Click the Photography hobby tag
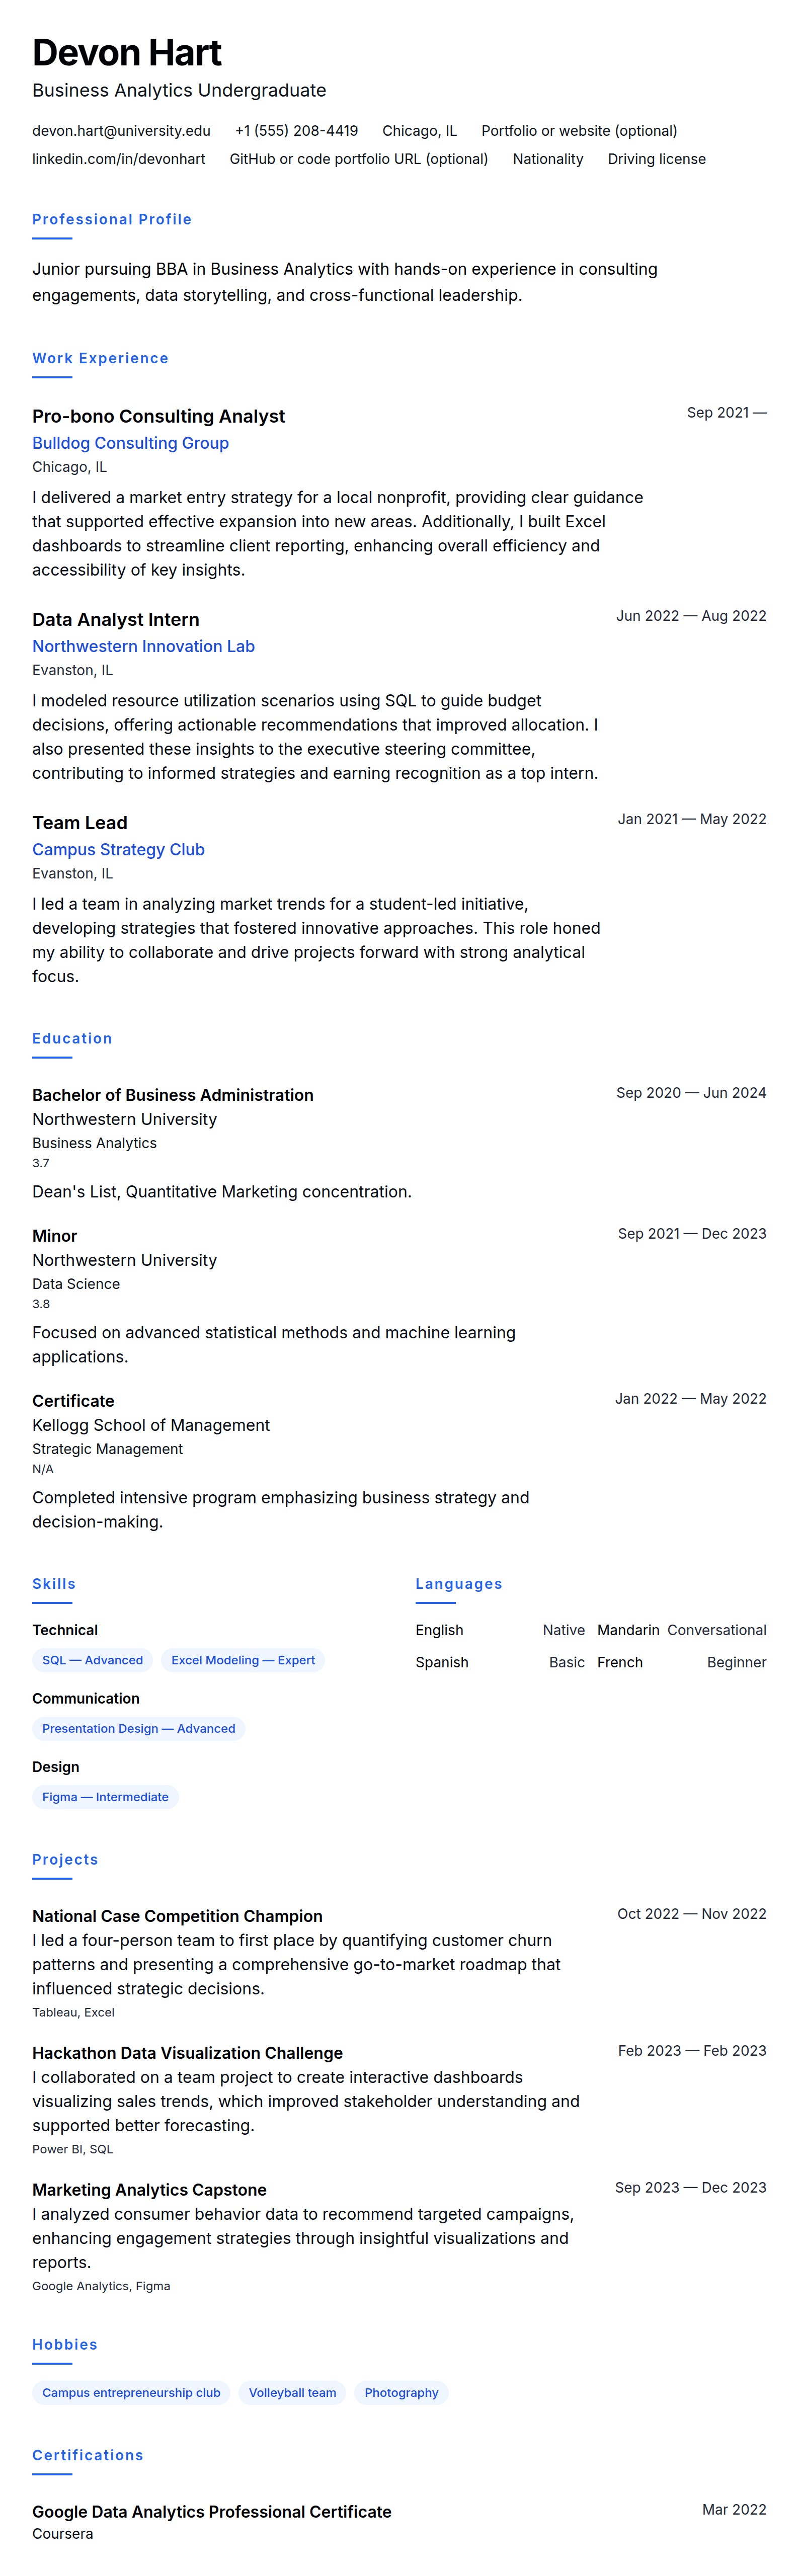Screen dimensions: 799x2576 tap(401, 2393)
